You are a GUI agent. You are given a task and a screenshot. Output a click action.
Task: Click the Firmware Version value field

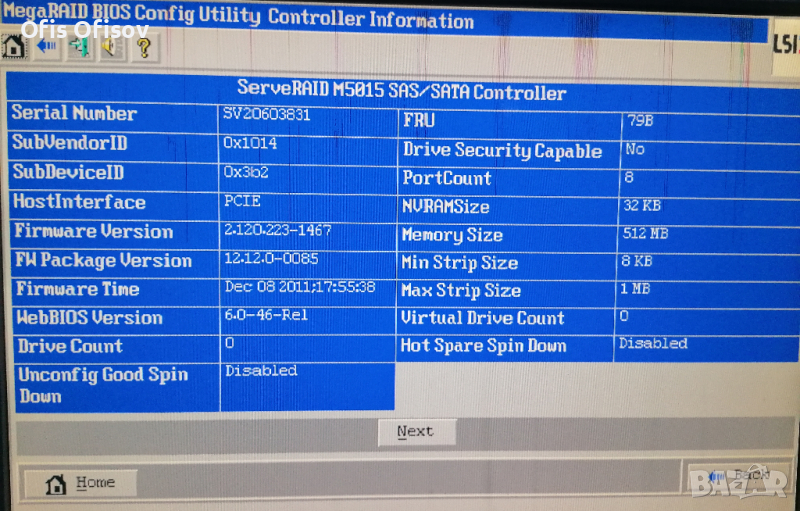click(x=278, y=230)
